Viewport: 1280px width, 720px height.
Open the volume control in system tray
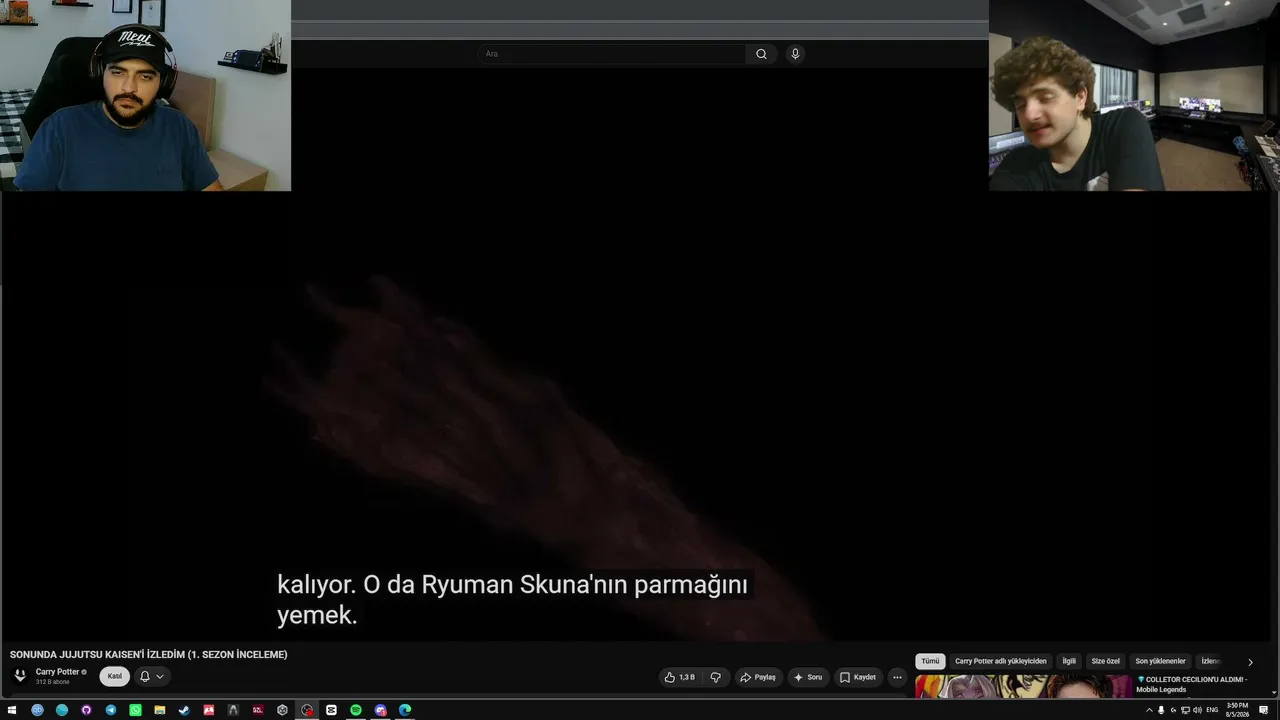coord(1197,710)
